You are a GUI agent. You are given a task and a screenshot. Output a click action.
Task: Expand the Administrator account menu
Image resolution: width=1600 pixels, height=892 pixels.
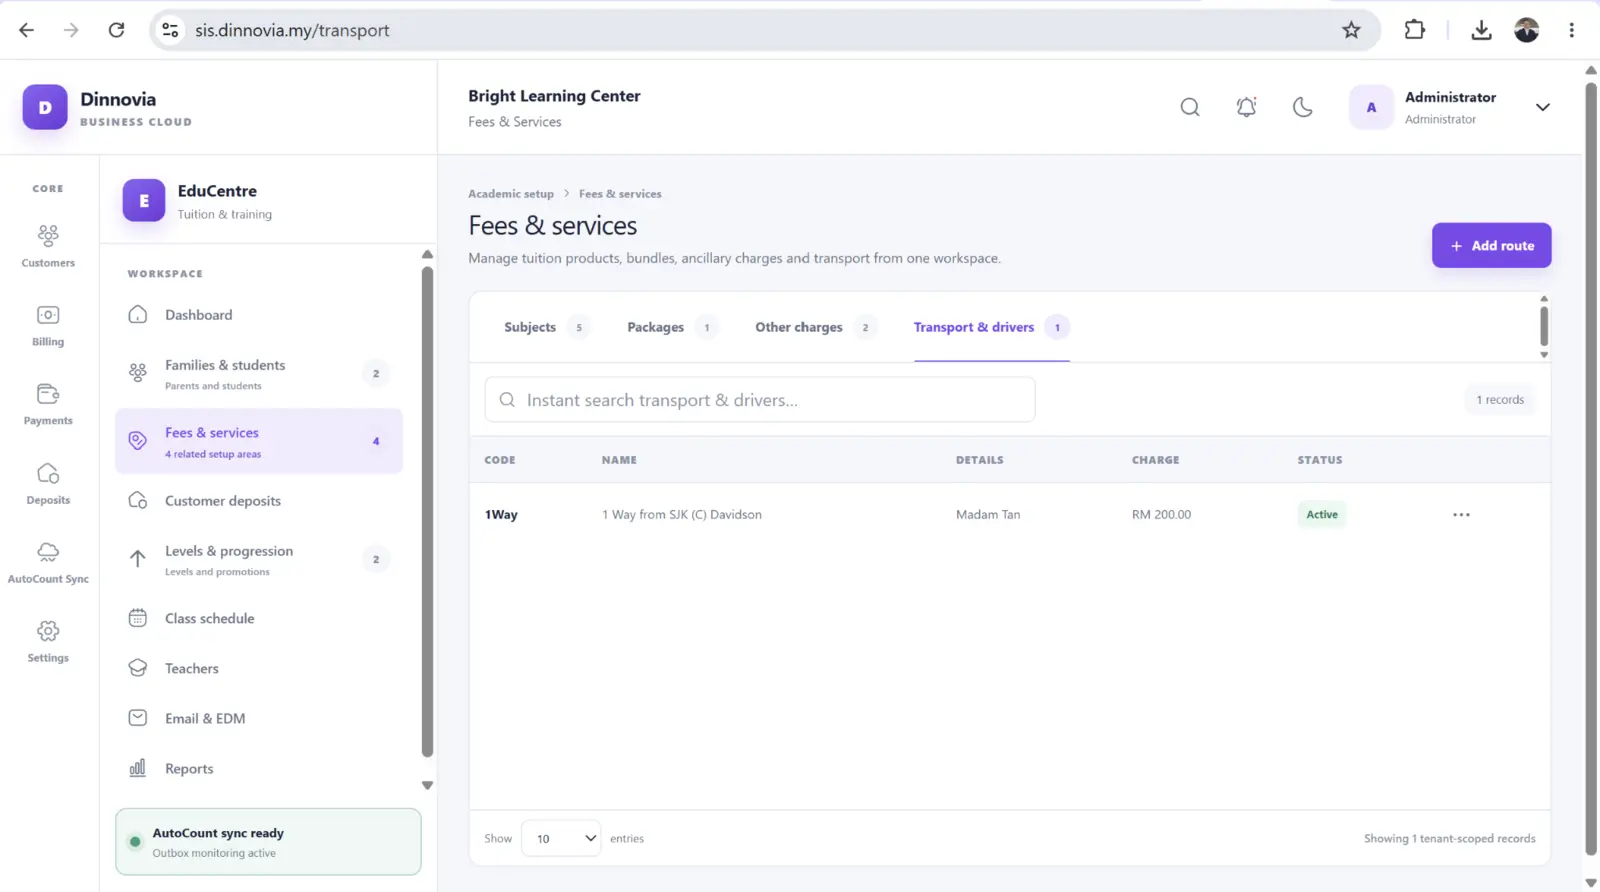click(1543, 107)
